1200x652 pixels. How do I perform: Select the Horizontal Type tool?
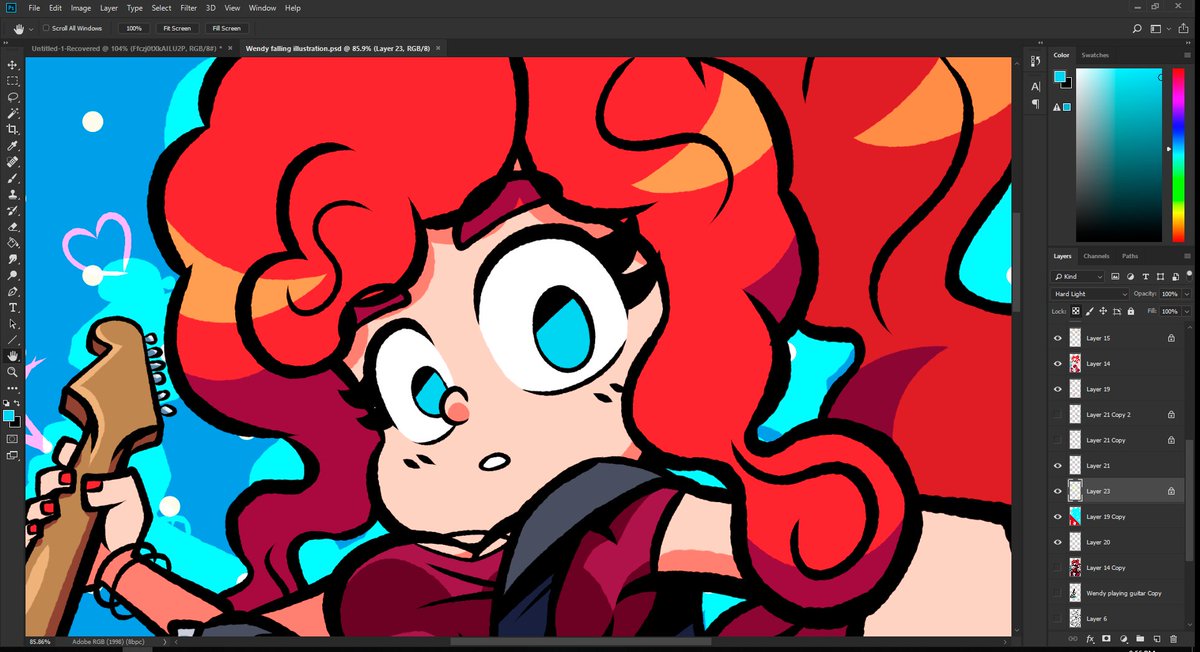[12, 307]
